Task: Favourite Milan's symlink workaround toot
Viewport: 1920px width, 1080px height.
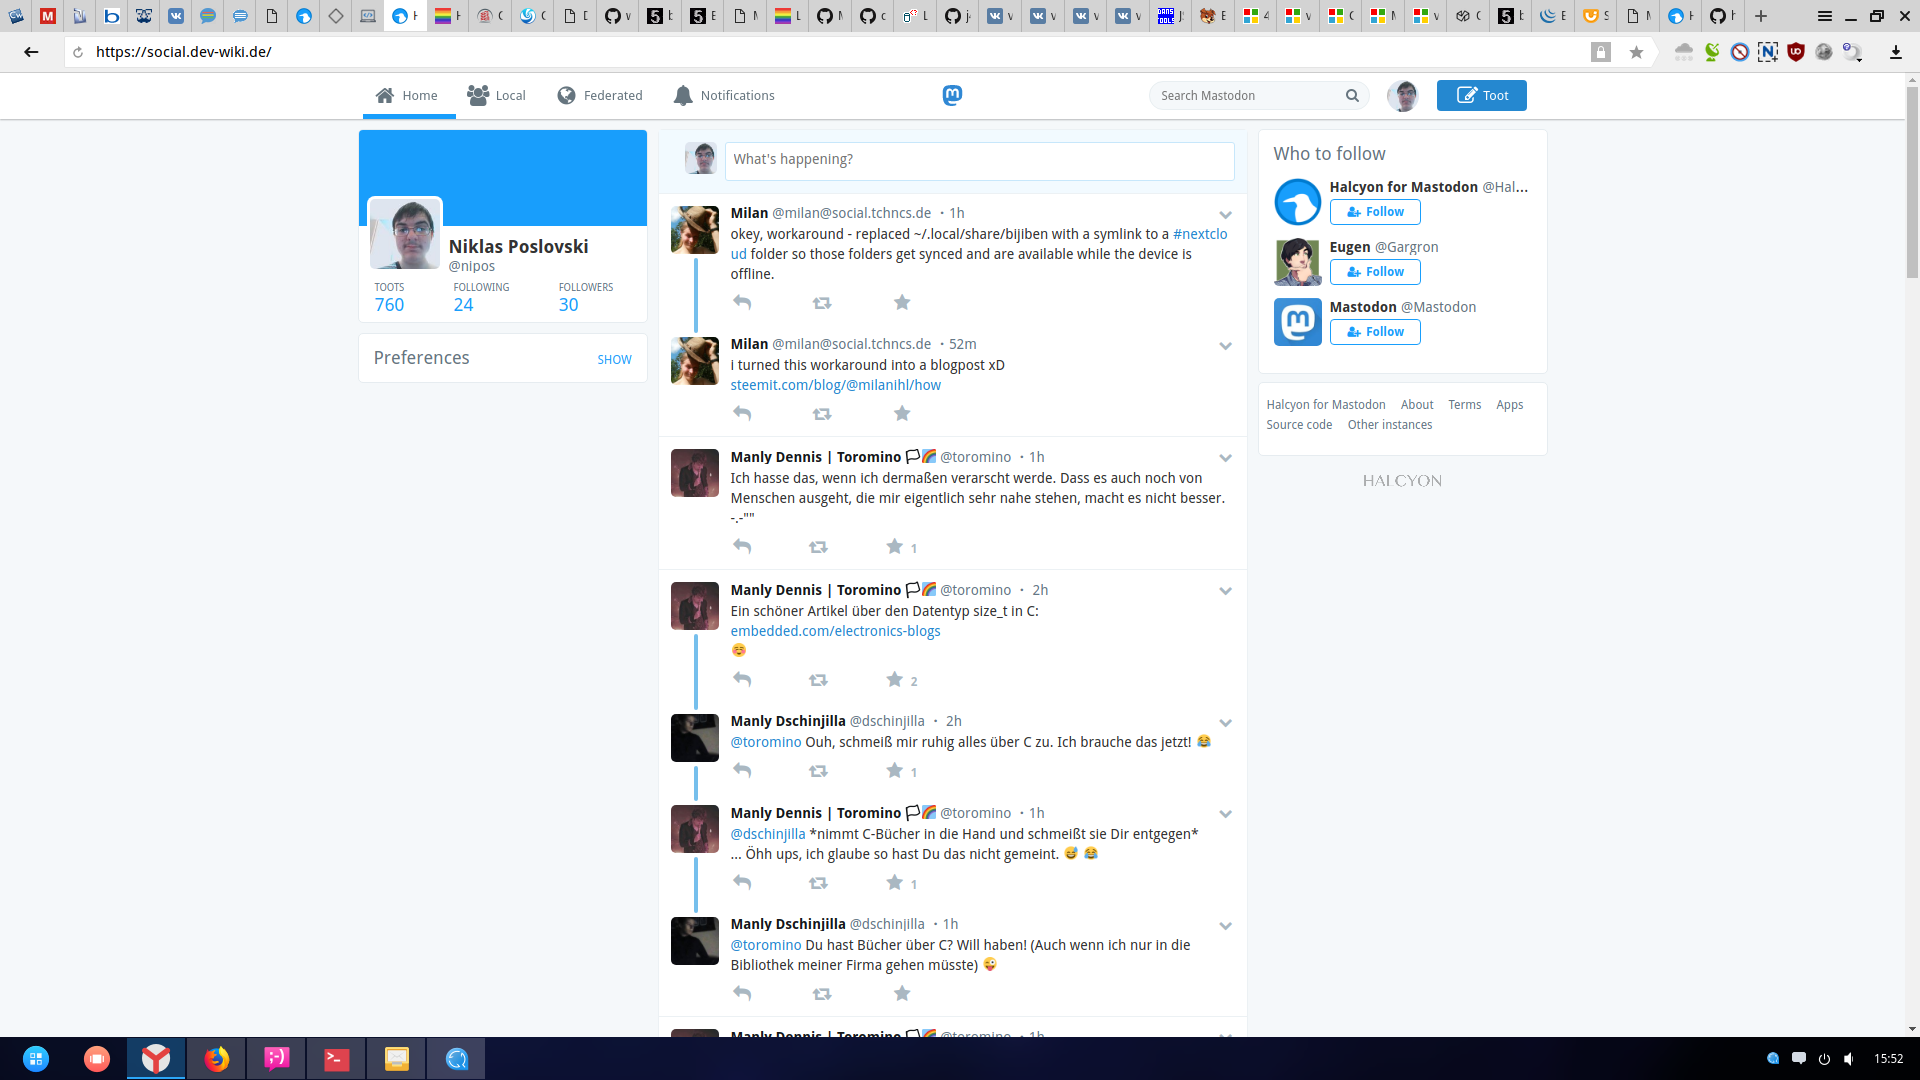Action: 902,302
